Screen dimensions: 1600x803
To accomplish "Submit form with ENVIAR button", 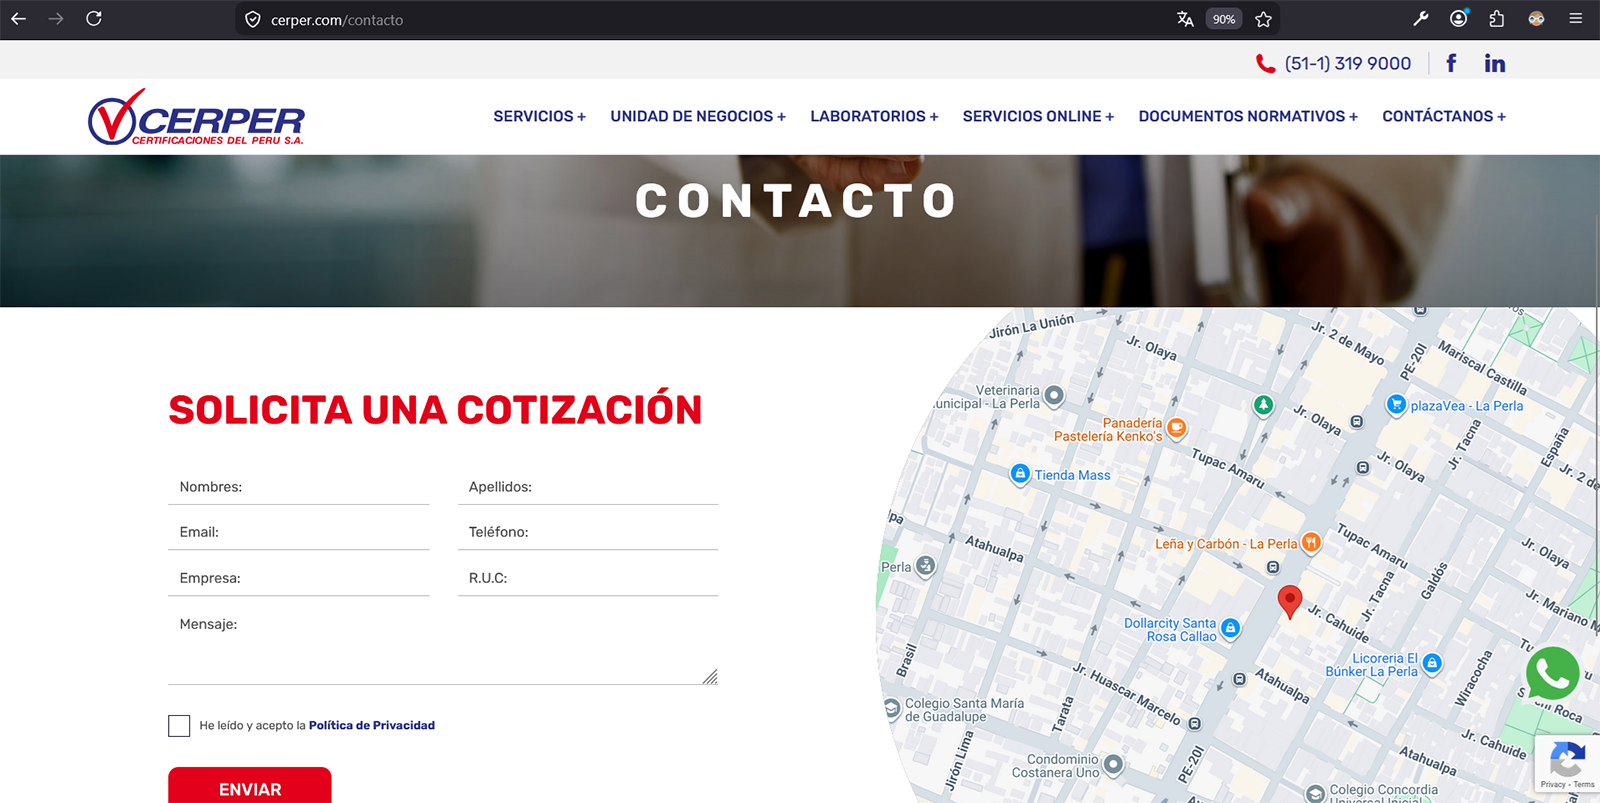I will point(250,787).
